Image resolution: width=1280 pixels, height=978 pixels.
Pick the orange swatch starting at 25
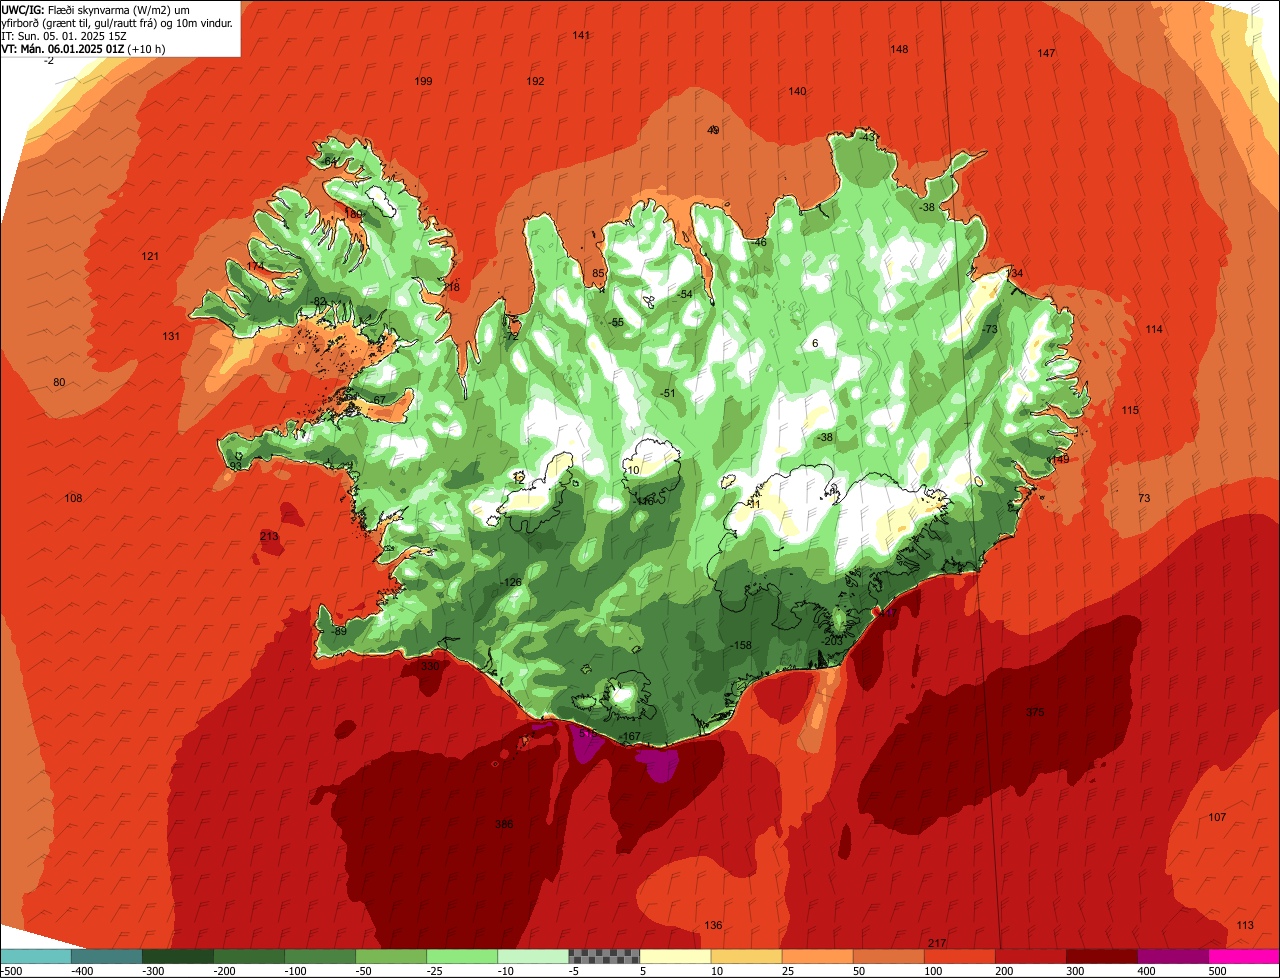[x=817, y=956]
